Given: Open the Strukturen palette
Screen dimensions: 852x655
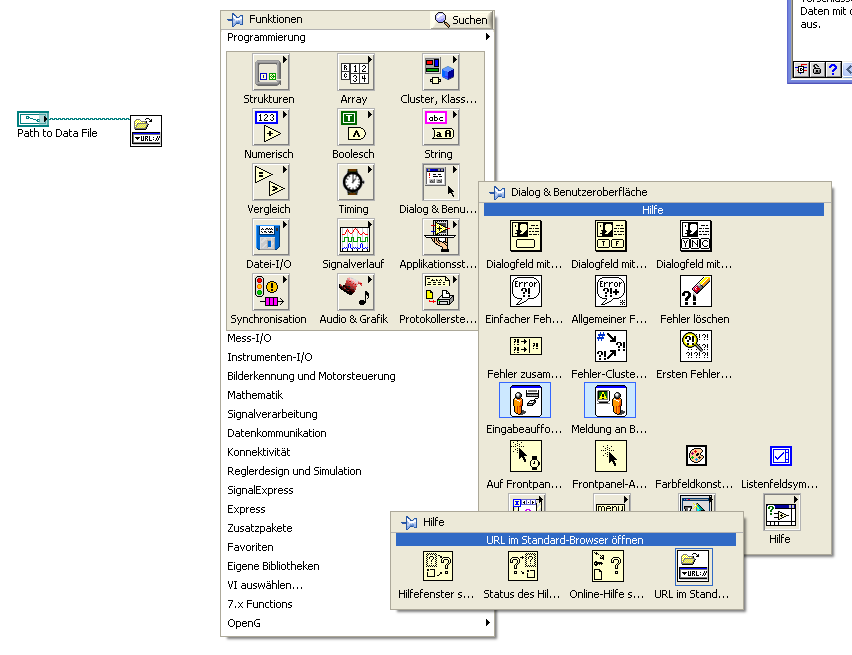Looking at the screenshot, I should click(270, 72).
